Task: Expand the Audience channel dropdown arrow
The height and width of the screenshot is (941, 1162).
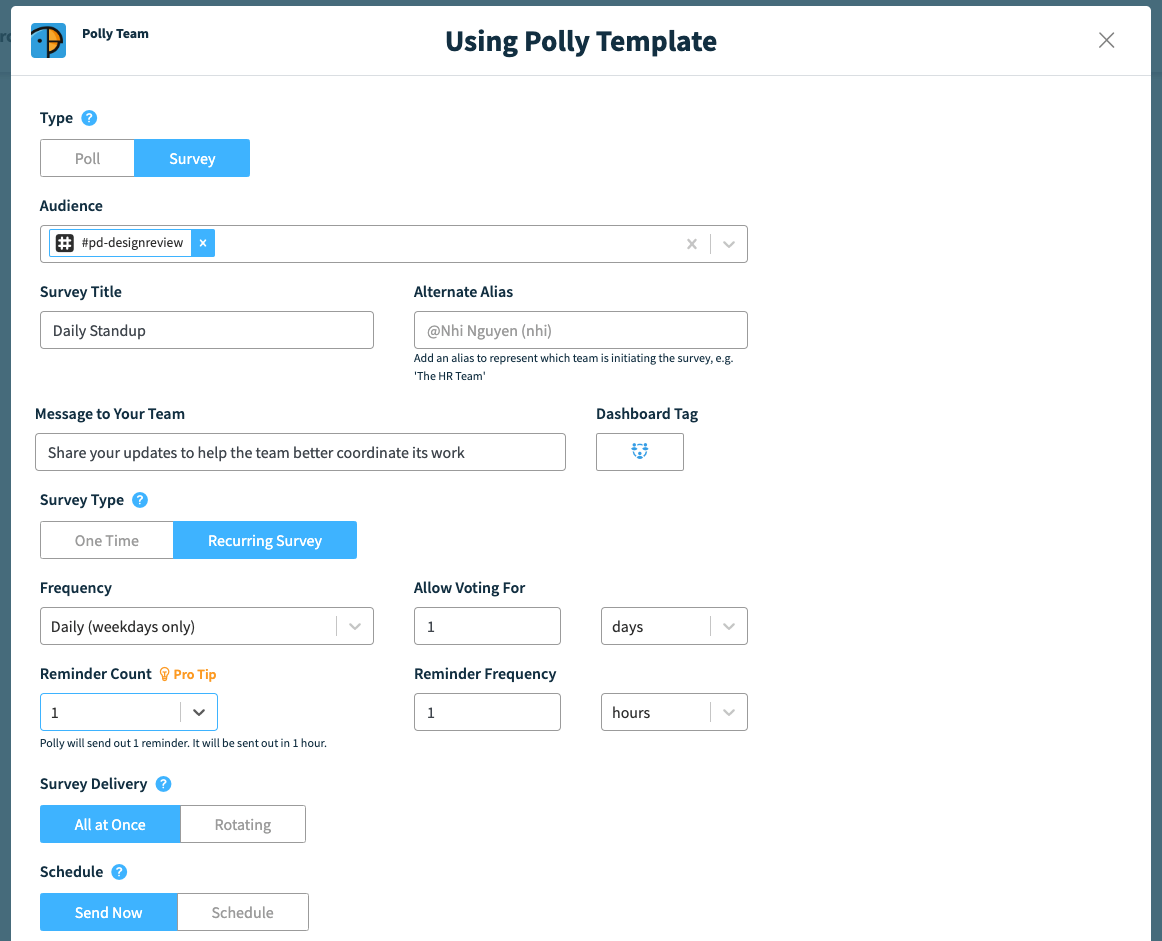Action: coord(729,244)
